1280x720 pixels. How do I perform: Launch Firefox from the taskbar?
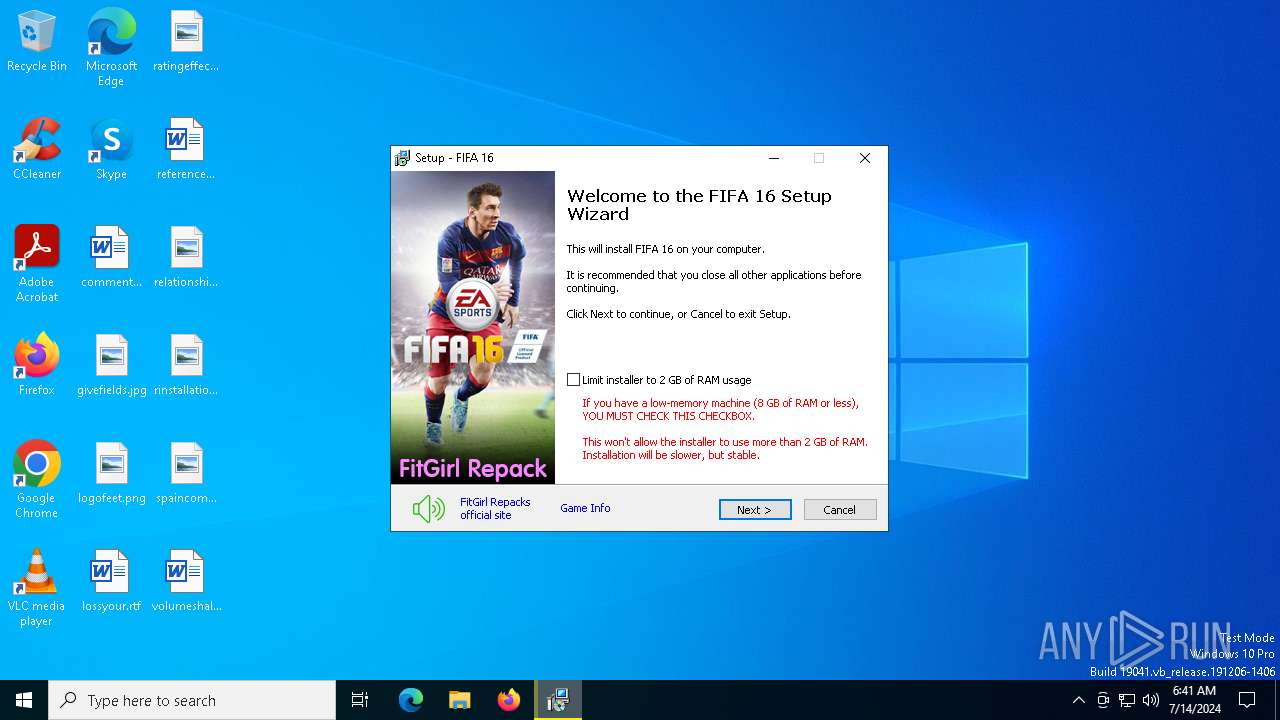(x=509, y=700)
